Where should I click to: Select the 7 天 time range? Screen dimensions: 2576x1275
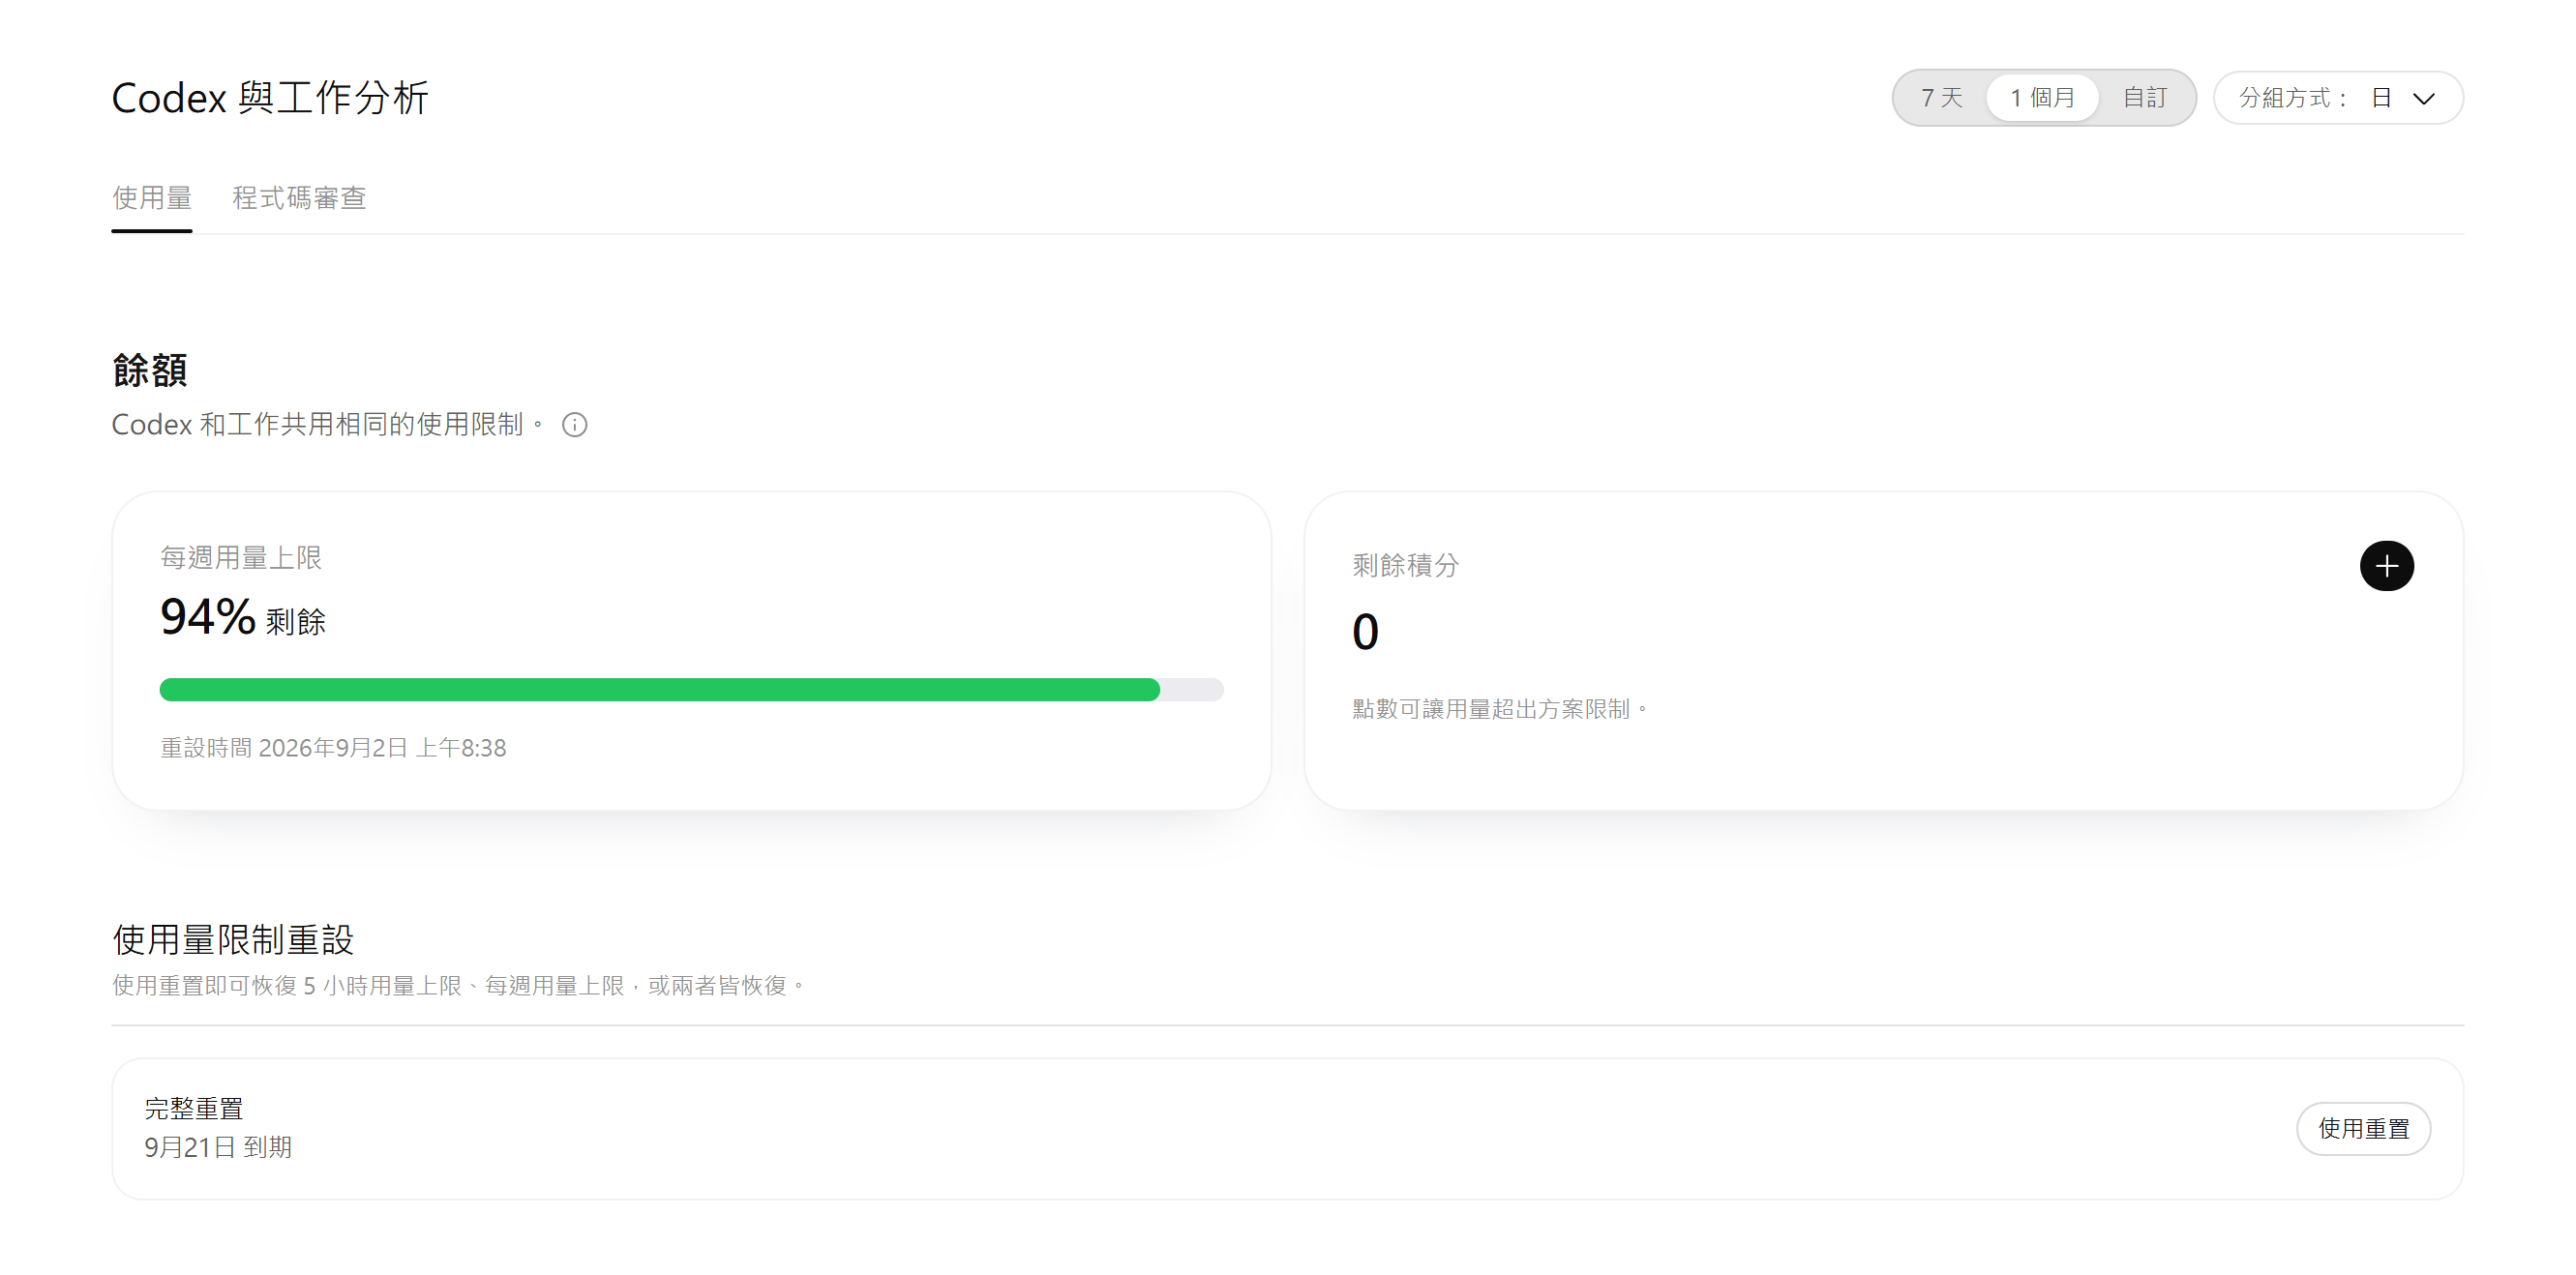click(1941, 98)
